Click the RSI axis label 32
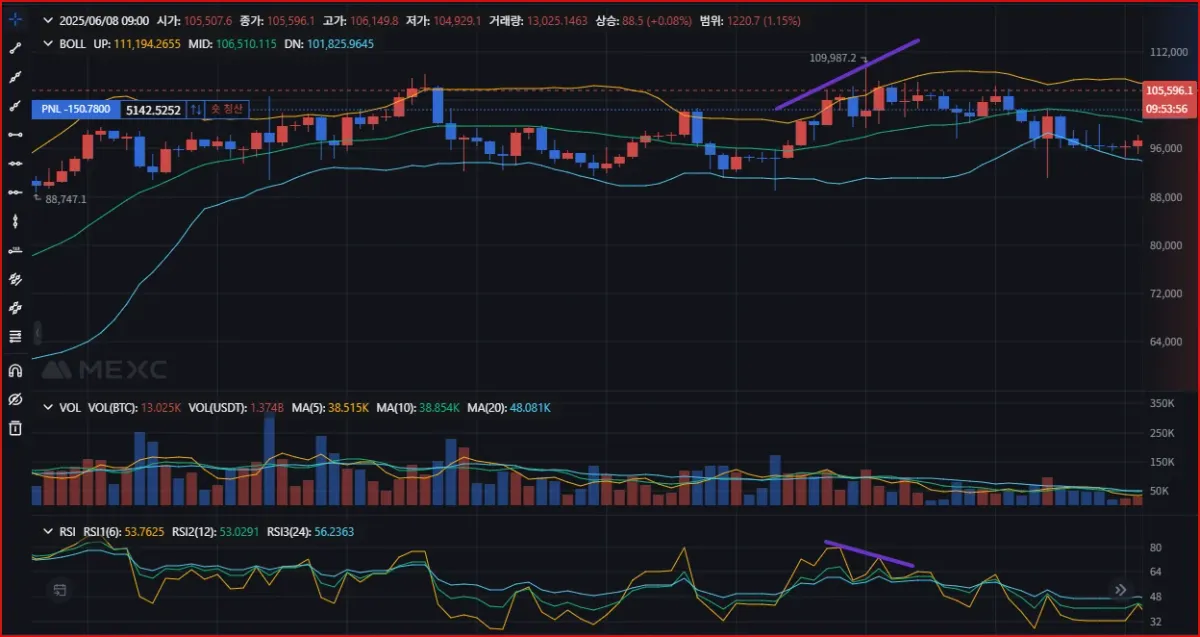The width and height of the screenshot is (1200, 637). click(x=1154, y=622)
